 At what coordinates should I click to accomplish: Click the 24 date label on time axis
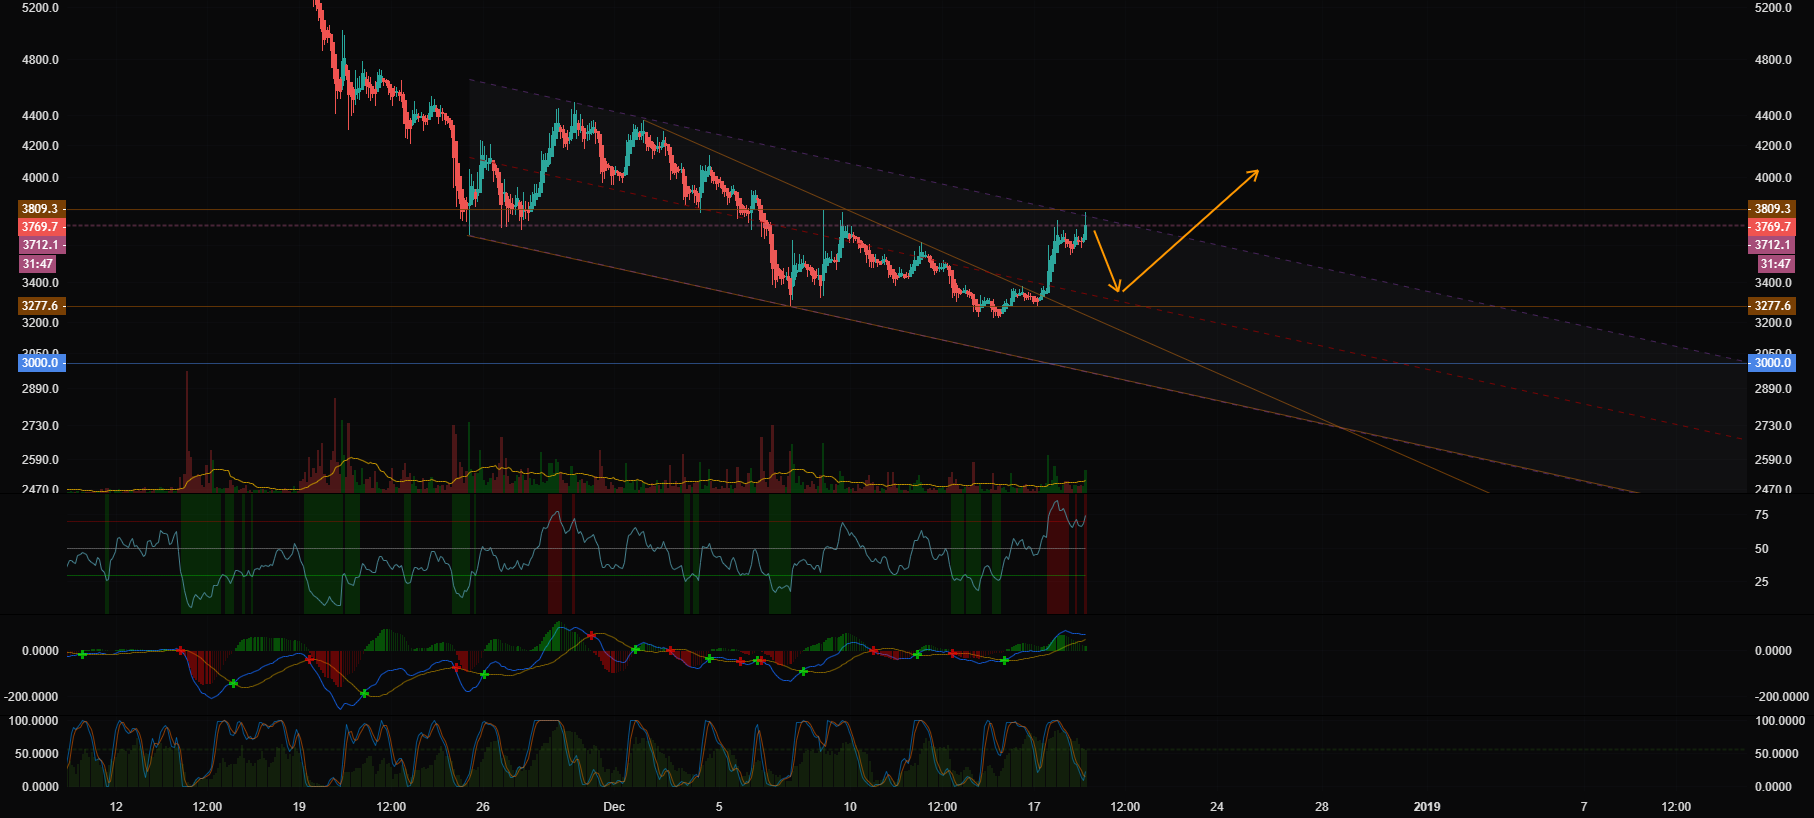(1217, 807)
